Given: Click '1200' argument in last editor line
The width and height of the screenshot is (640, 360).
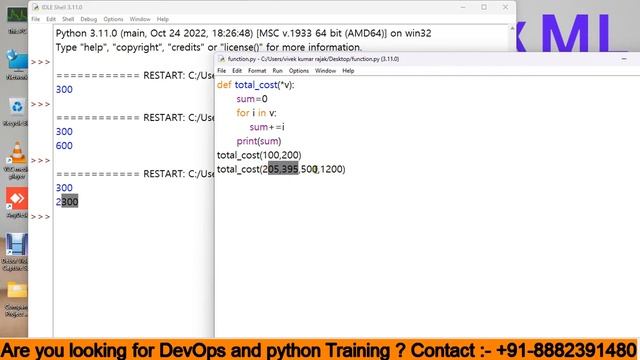Looking at the screenshot, I should click(332, 169).
